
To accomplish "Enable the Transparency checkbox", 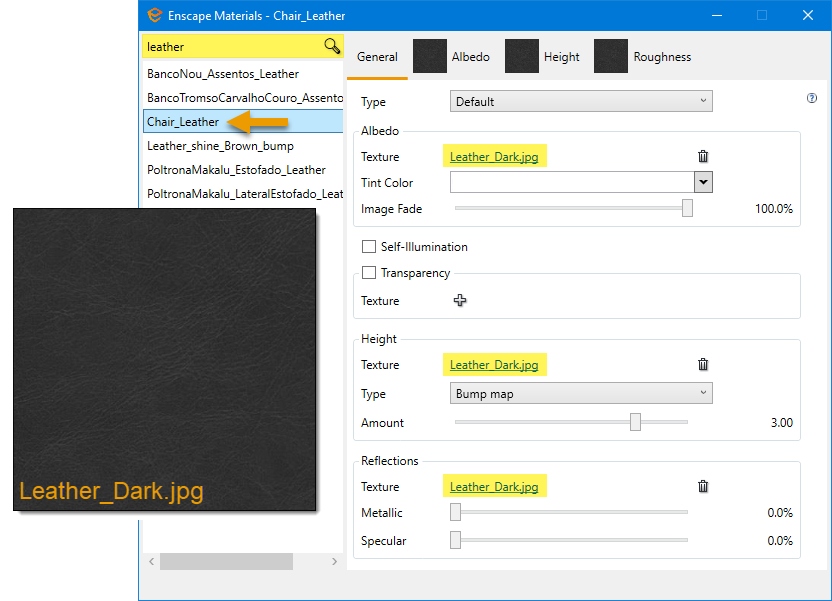I will point(369,273).
